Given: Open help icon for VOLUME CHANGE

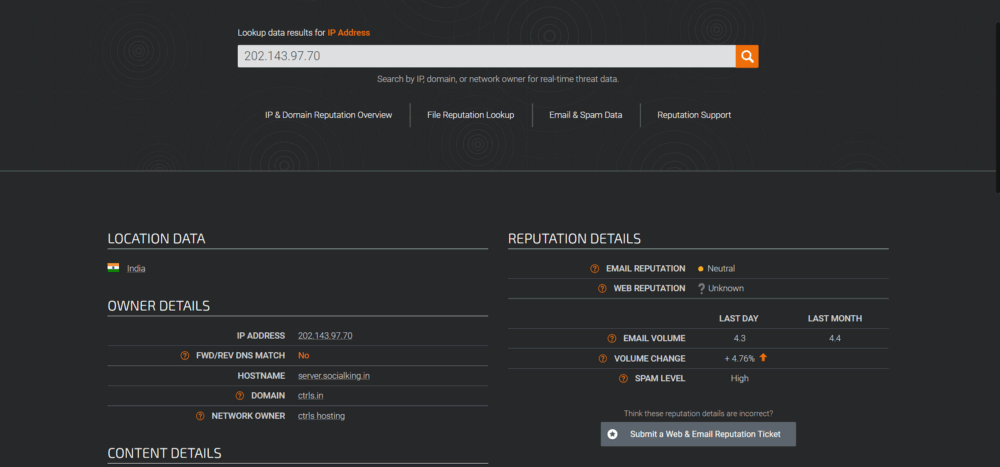Looking at the screenshot, I should pos(603,359).
